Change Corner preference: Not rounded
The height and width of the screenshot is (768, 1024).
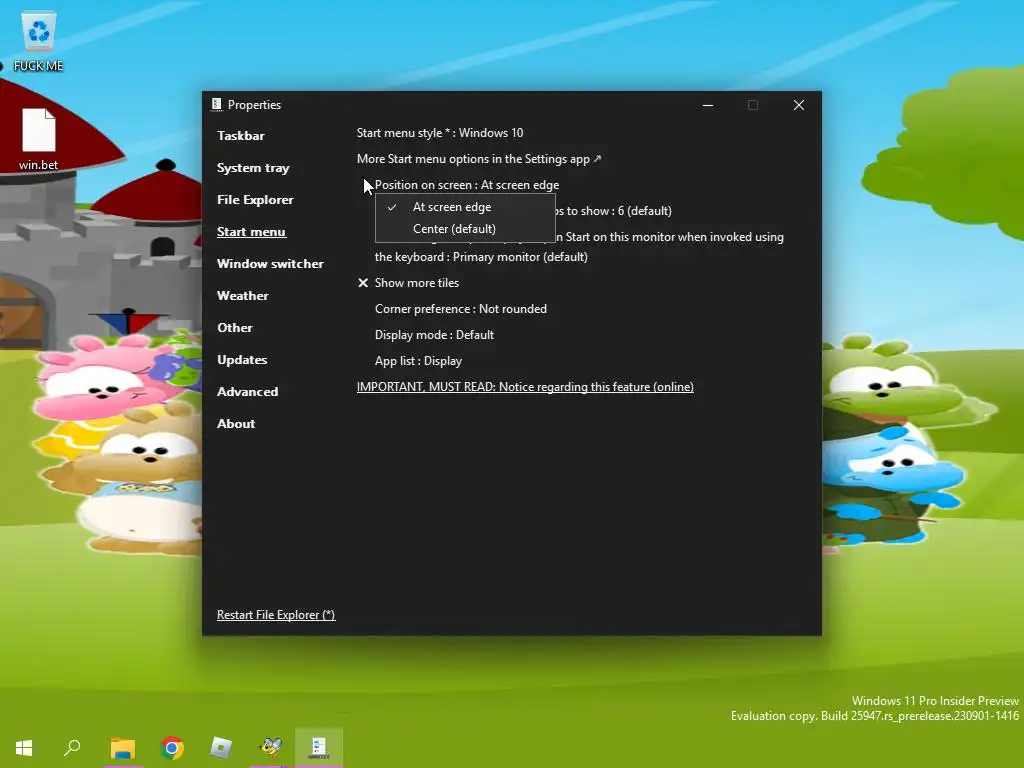click(461, 309)
